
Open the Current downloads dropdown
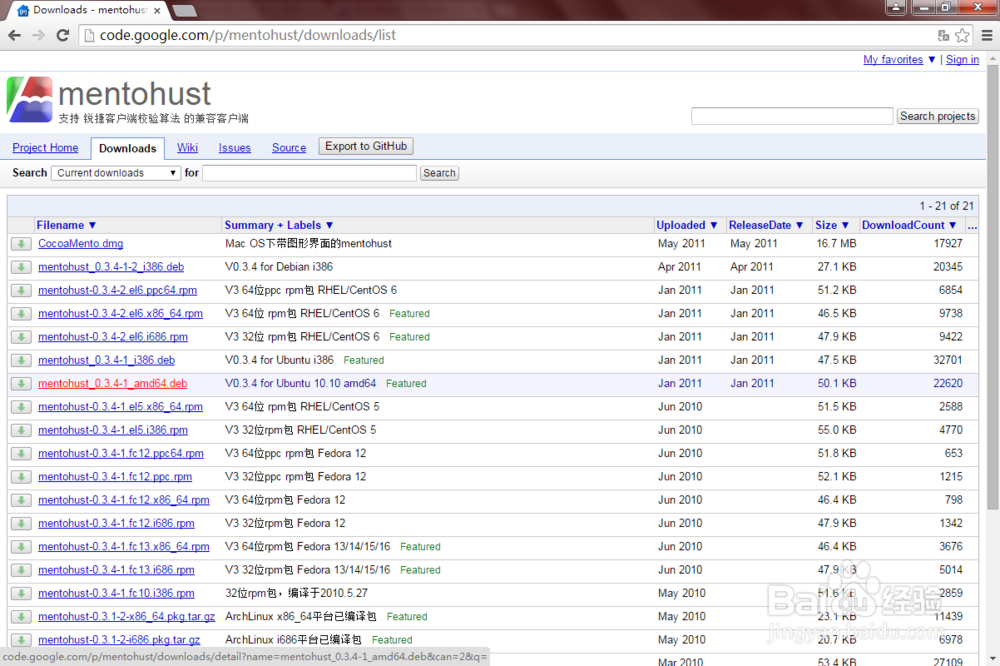point(115,172)
